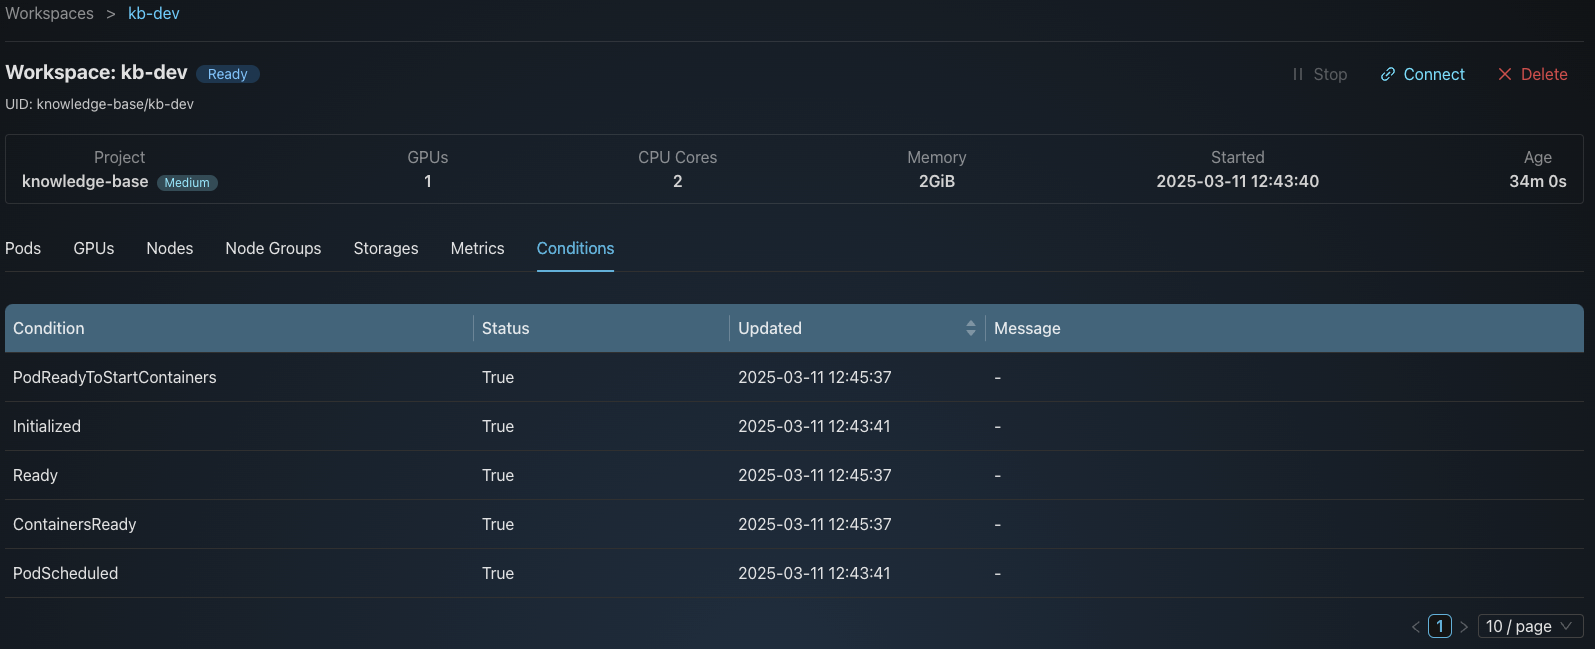
Task: Select page 1 in pagination
Action: (x=1440, y=626)
